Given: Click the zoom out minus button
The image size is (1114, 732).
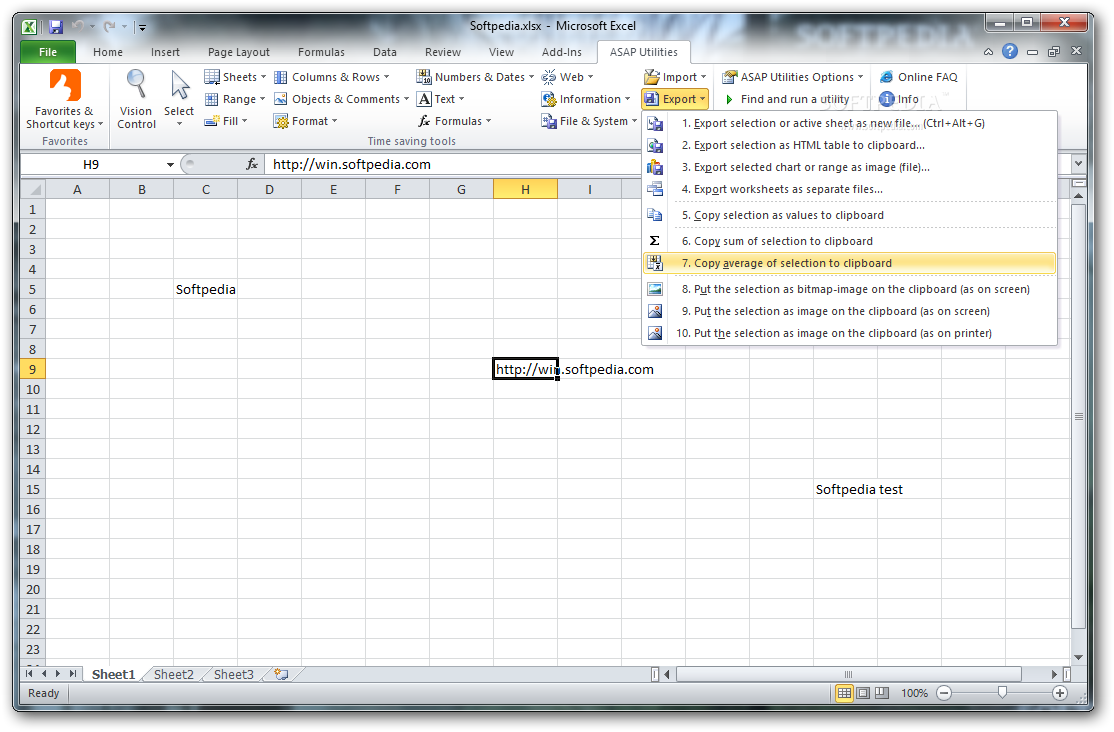Looking at the screenshot, I should [x=944, y=693].
